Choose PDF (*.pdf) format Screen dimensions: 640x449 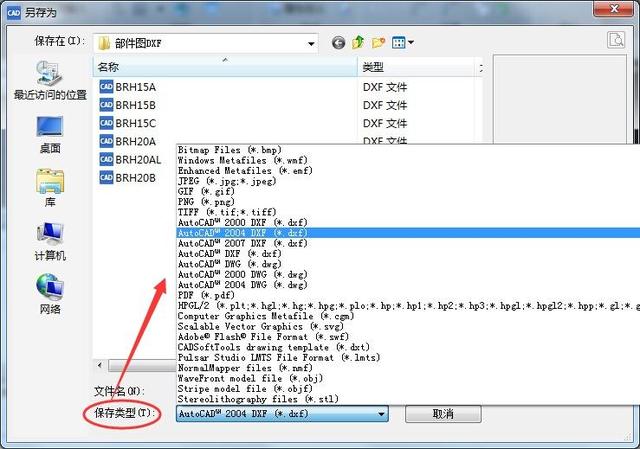tap(408, 295)
